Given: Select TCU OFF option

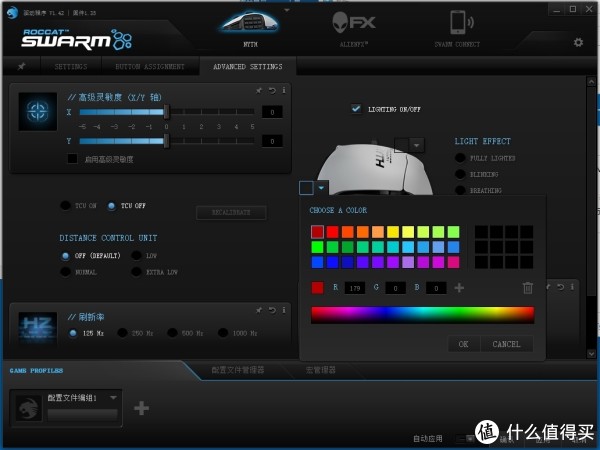Looking at the screenshot, I should point(111,206).
